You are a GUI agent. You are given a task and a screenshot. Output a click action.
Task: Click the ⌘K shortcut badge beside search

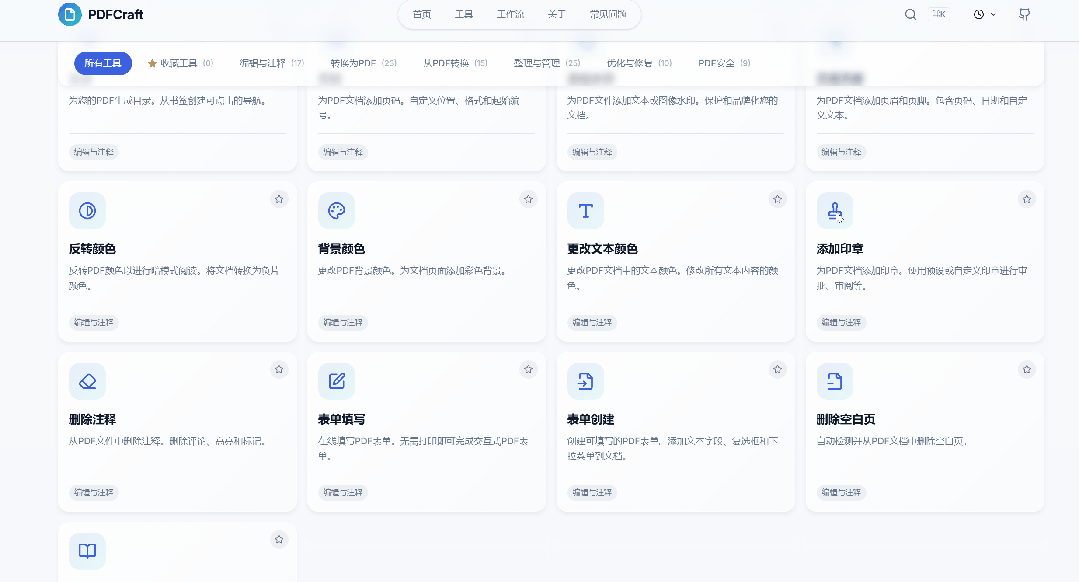(x=939, y=14)
